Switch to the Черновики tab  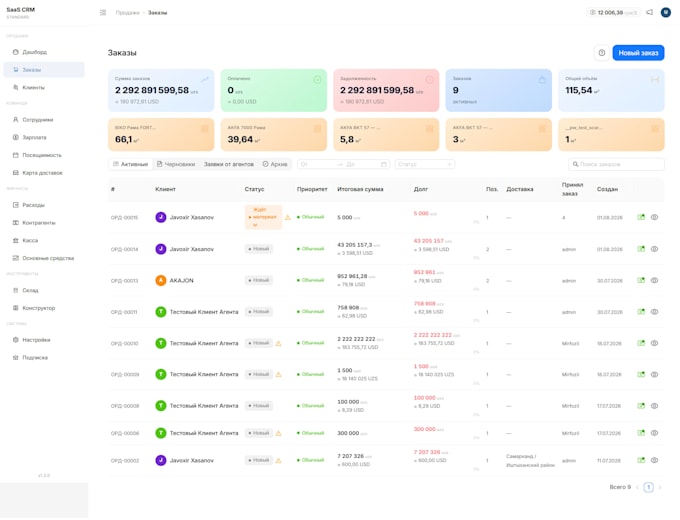176,164
